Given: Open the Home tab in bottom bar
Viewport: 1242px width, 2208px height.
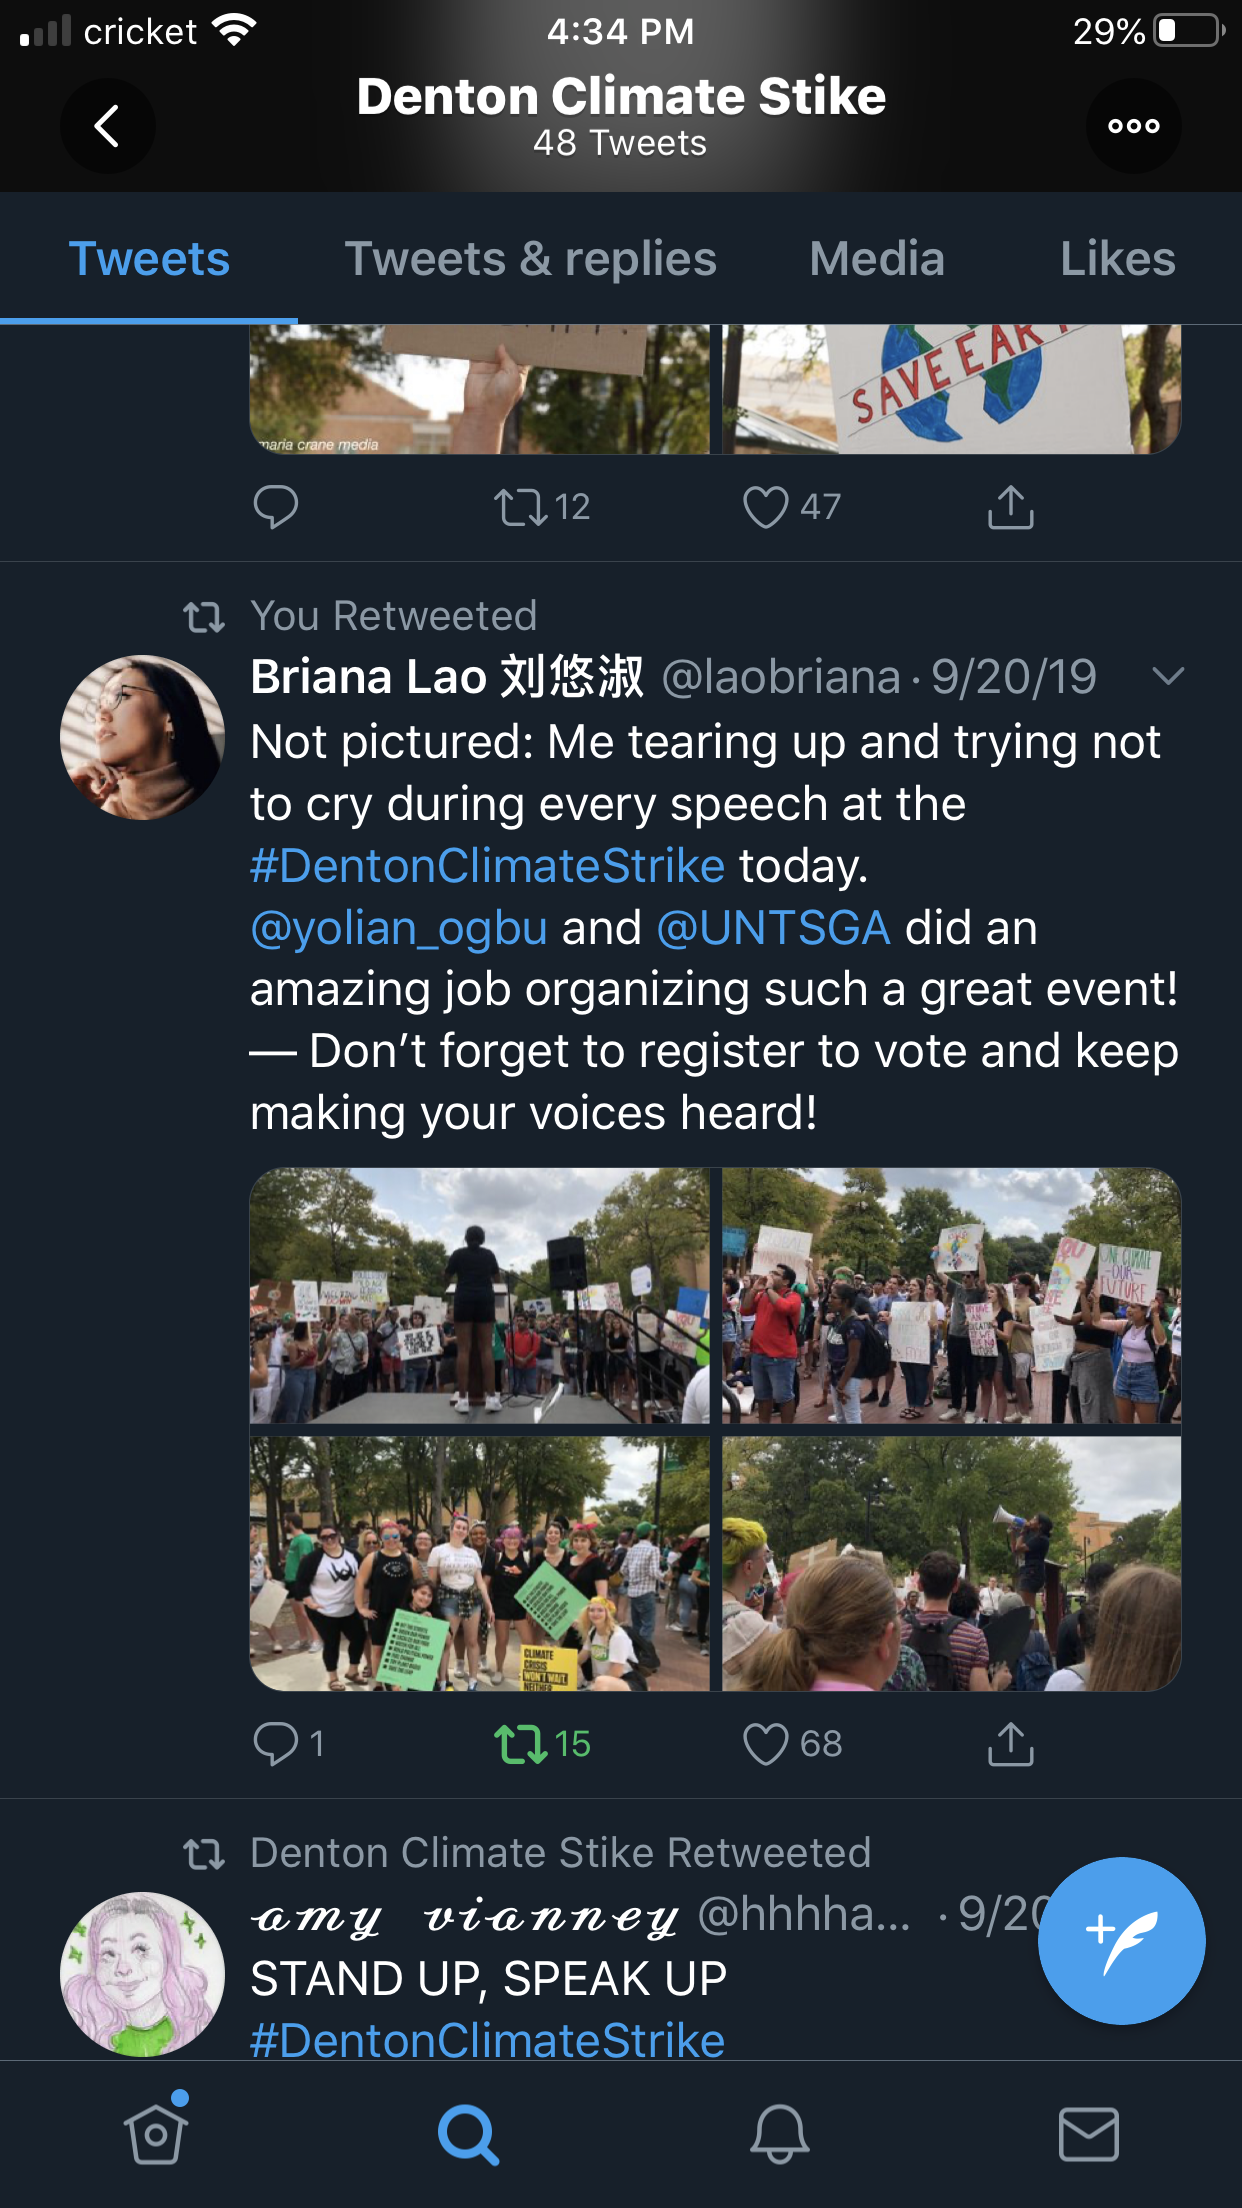Looking at the screenshot, I should [x=156, y=2134].
